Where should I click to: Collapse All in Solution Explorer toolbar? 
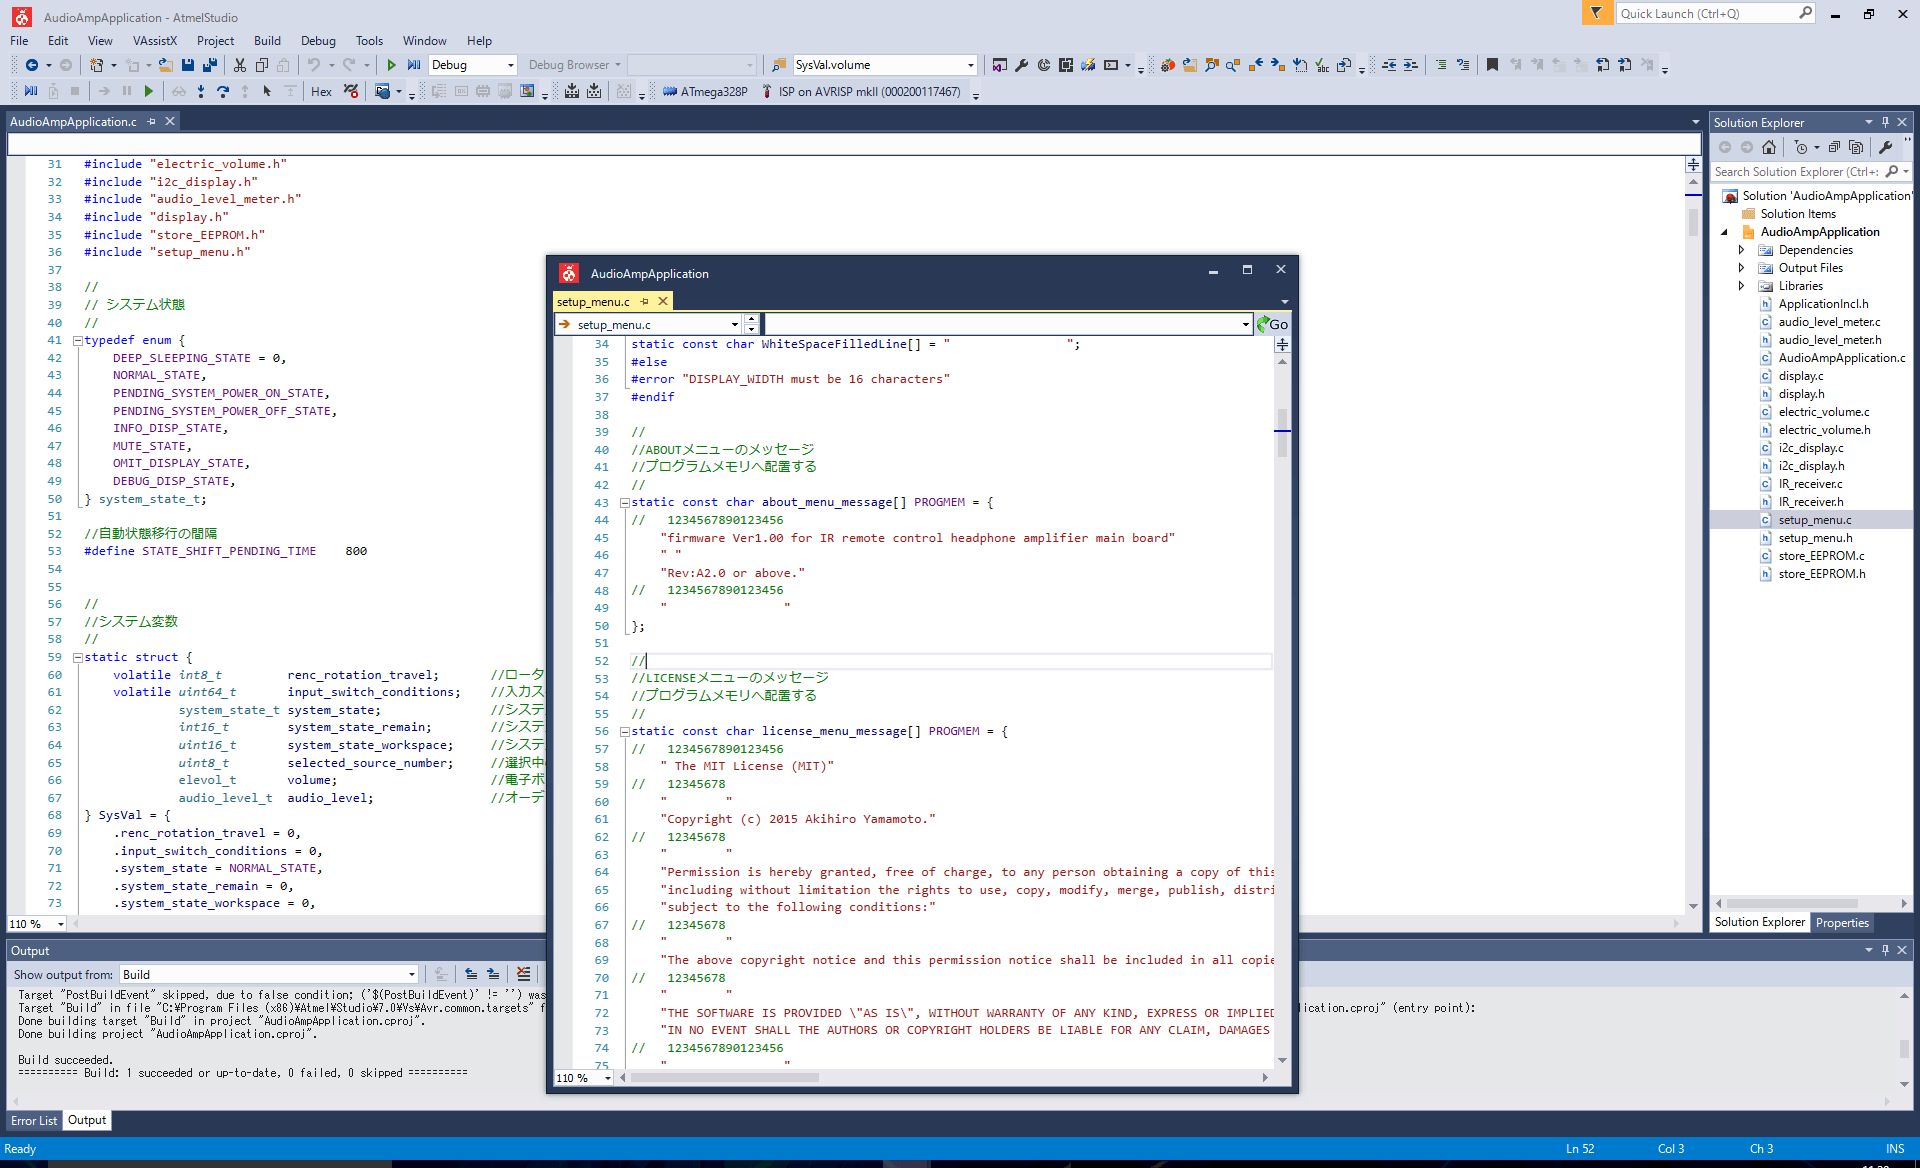1835,147
